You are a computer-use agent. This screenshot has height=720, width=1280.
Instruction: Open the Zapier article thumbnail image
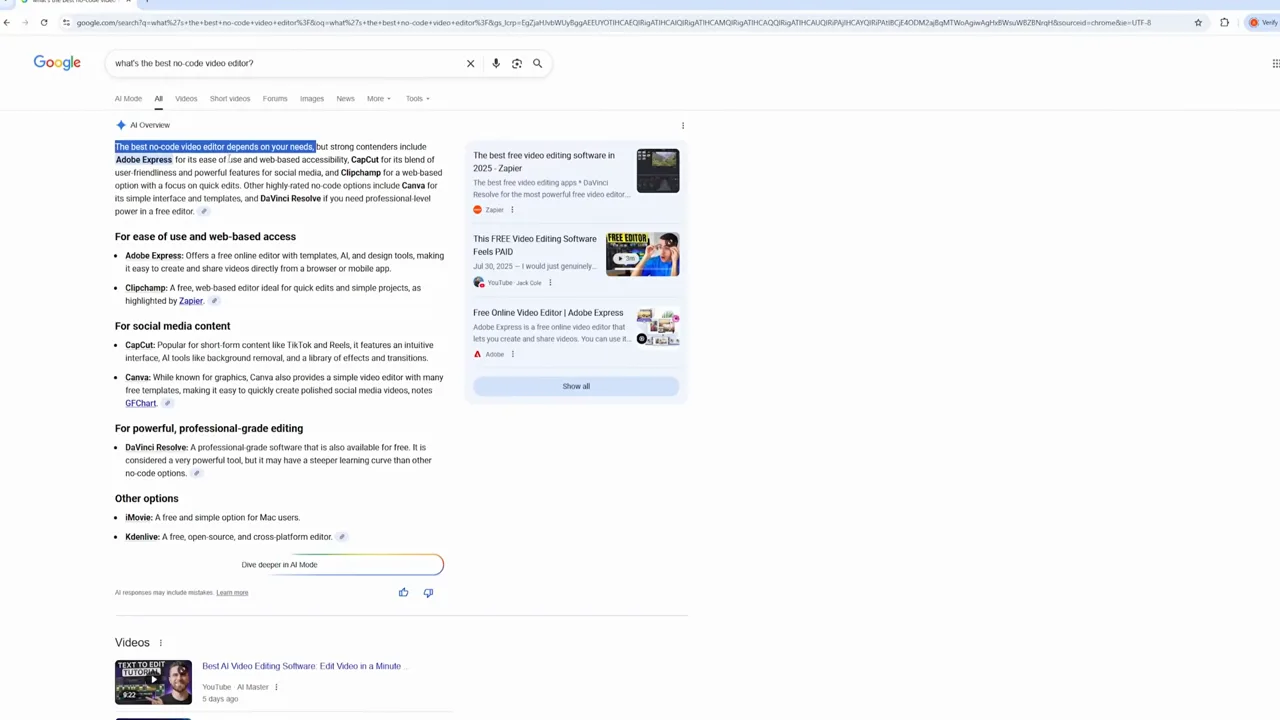click(x=658, y=171)
